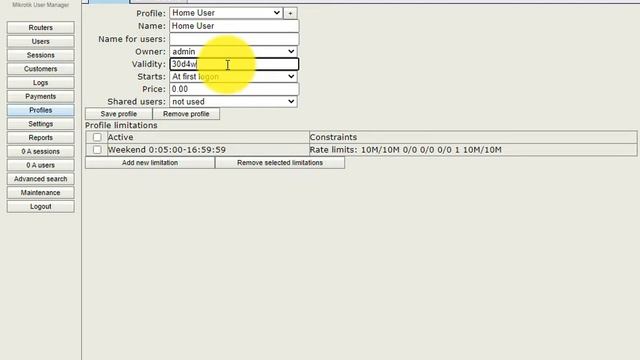The image size is (640, 360).
Task: Open the Reports page
Action: tap(40, 138)
